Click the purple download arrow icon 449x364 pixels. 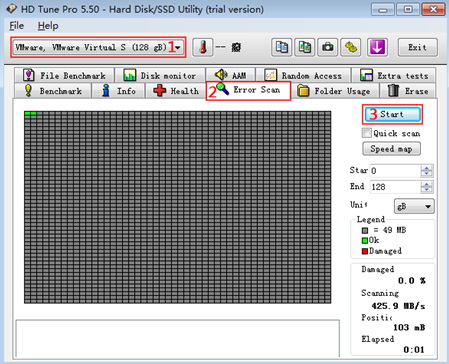point(377,47)
